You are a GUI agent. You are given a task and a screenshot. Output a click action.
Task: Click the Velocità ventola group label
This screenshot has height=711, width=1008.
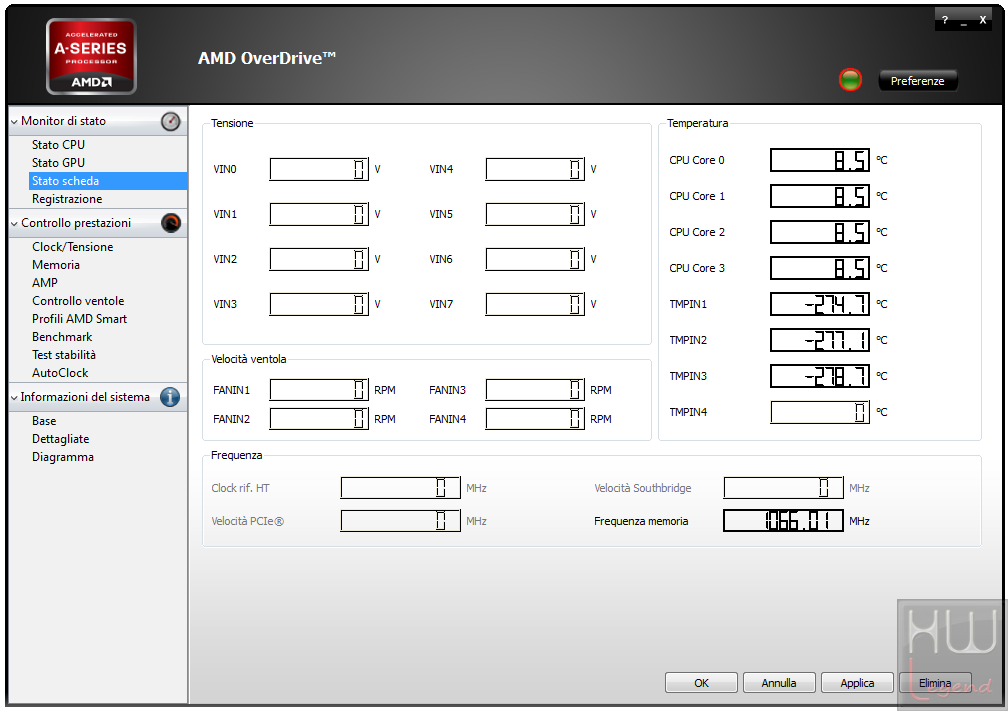coord(249,359)
